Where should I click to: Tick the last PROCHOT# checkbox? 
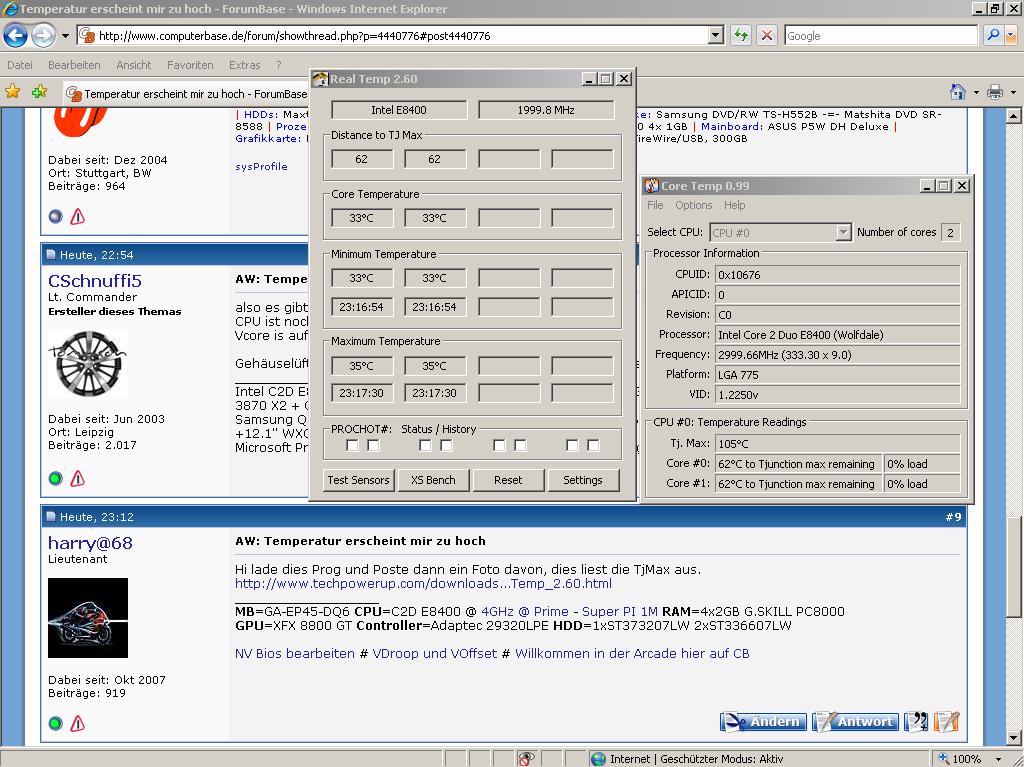point(593,446)
